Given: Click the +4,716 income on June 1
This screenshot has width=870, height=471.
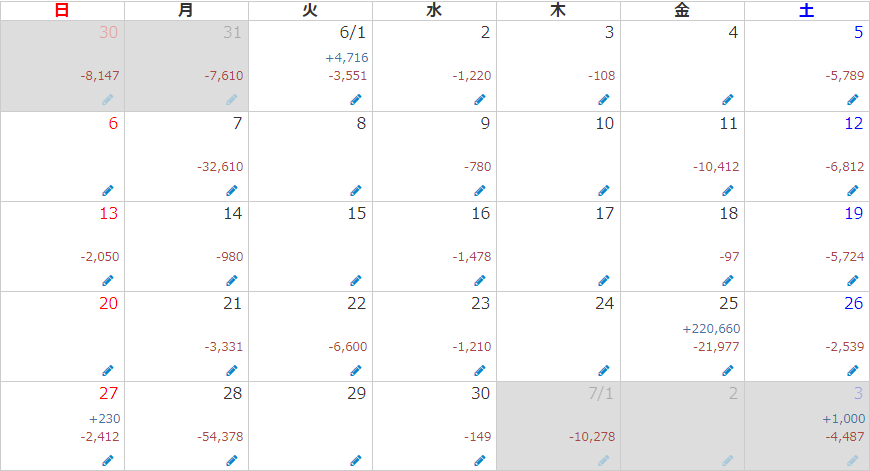Looking at the screenshot, I should point(347,58).
